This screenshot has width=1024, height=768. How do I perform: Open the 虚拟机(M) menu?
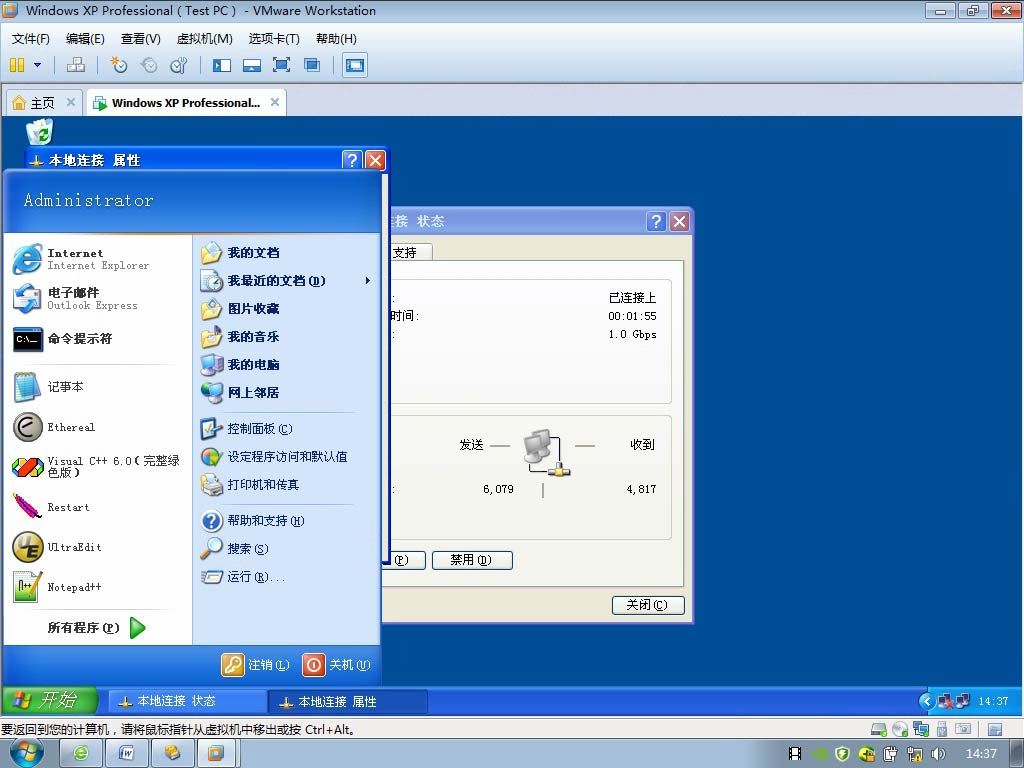(204, 39)
